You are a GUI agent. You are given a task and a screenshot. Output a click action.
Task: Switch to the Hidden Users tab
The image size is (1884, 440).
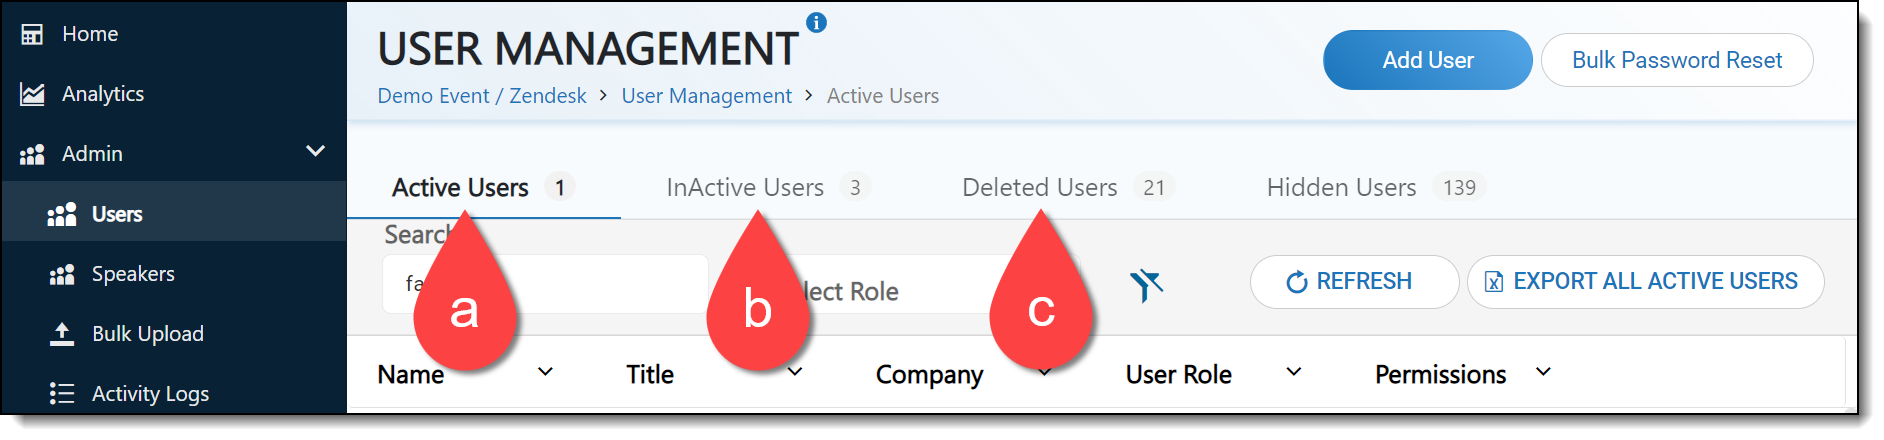(x=1342, y=187)
